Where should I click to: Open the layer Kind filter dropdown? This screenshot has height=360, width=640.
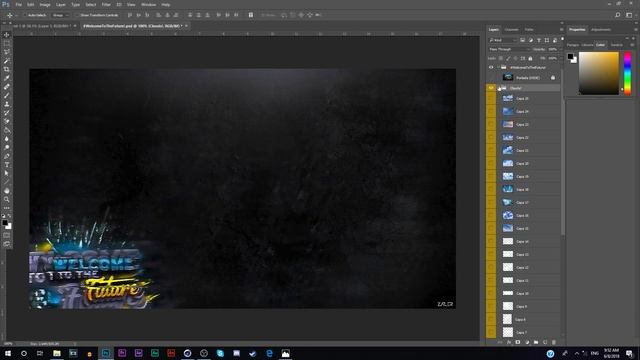pos(503,40)
